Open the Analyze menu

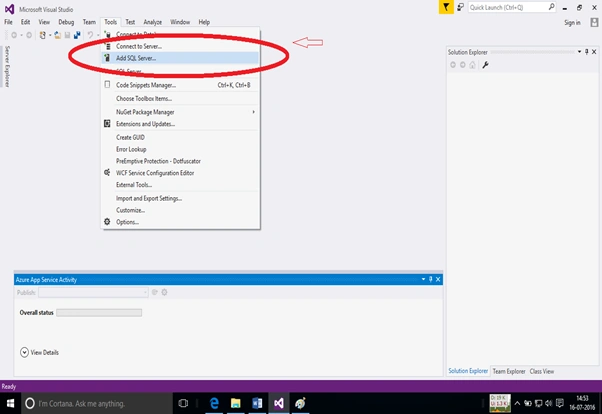click(x=152, y=22)
